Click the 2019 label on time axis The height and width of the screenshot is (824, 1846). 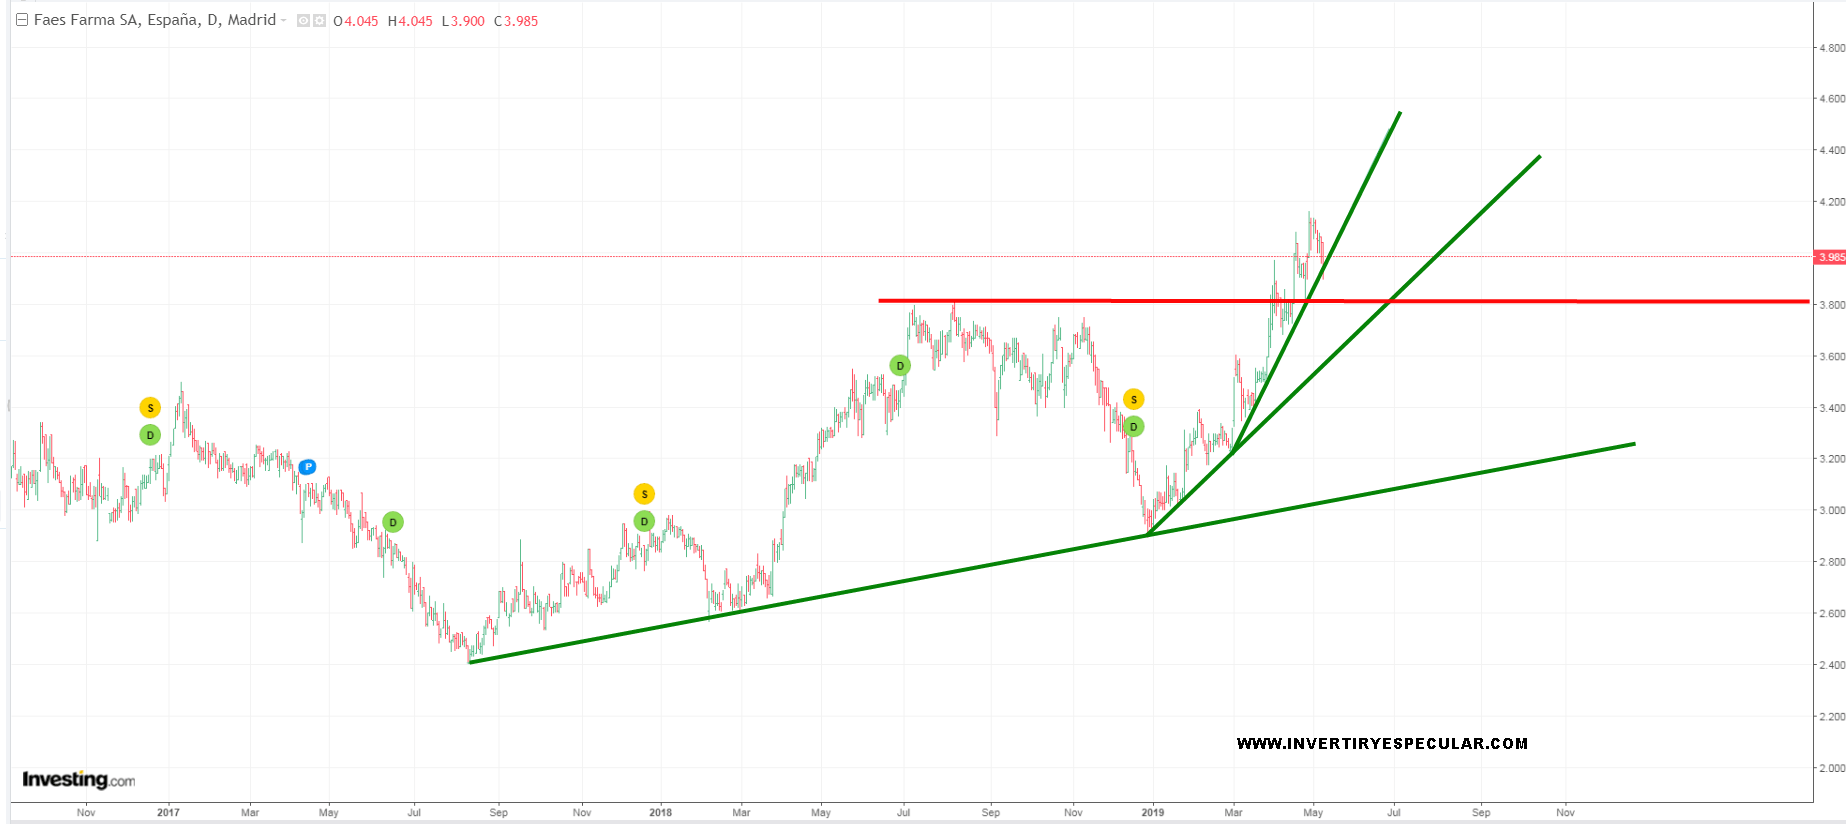(x=1152, y=812)
